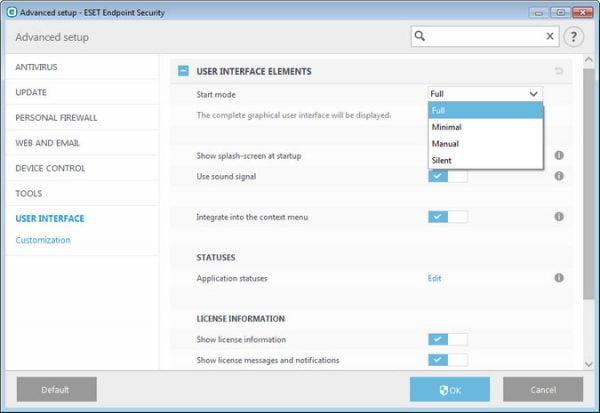
Task: Toggle Show license messages and notifications
Action: point(448,360)
